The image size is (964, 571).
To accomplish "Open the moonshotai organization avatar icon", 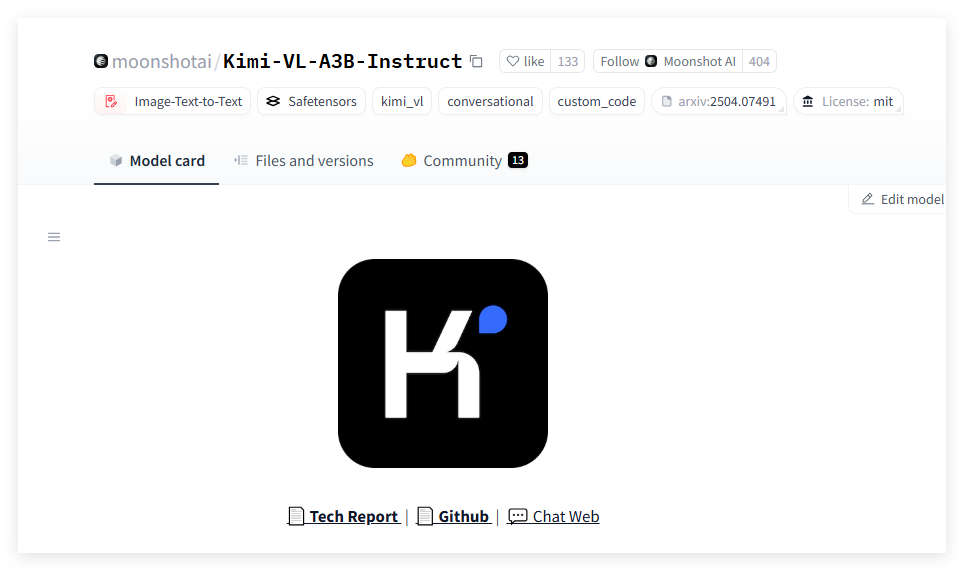I will pyautogui.click(x=101, y=61).
